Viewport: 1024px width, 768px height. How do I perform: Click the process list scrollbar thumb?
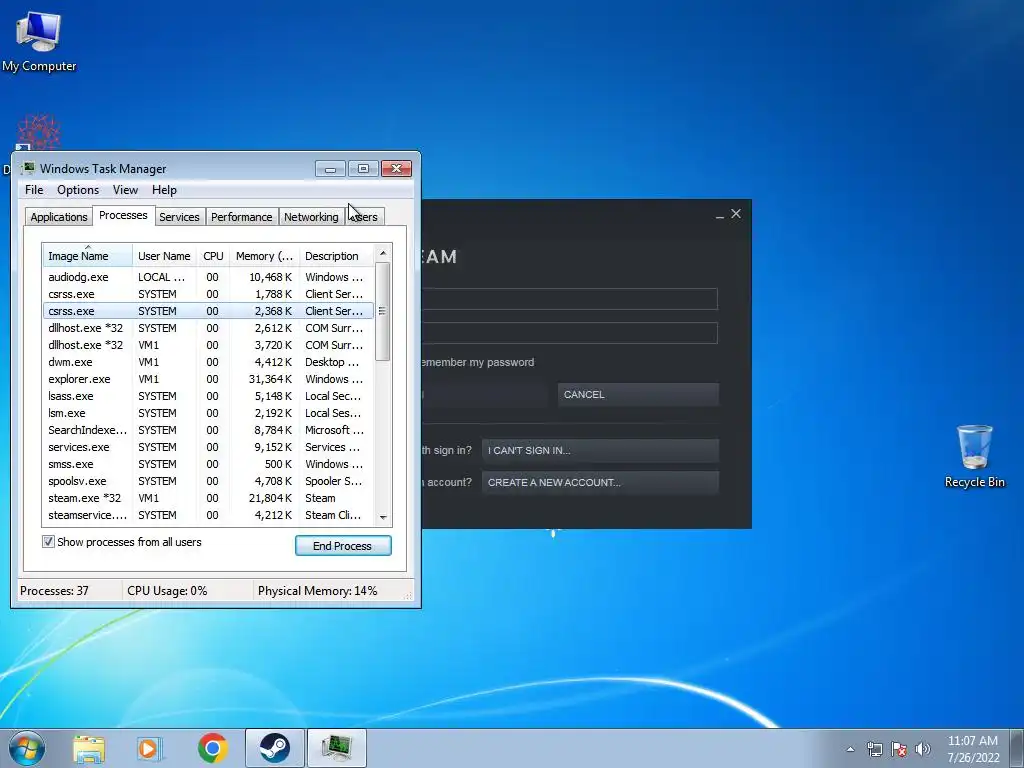click(x=383, y=311)
